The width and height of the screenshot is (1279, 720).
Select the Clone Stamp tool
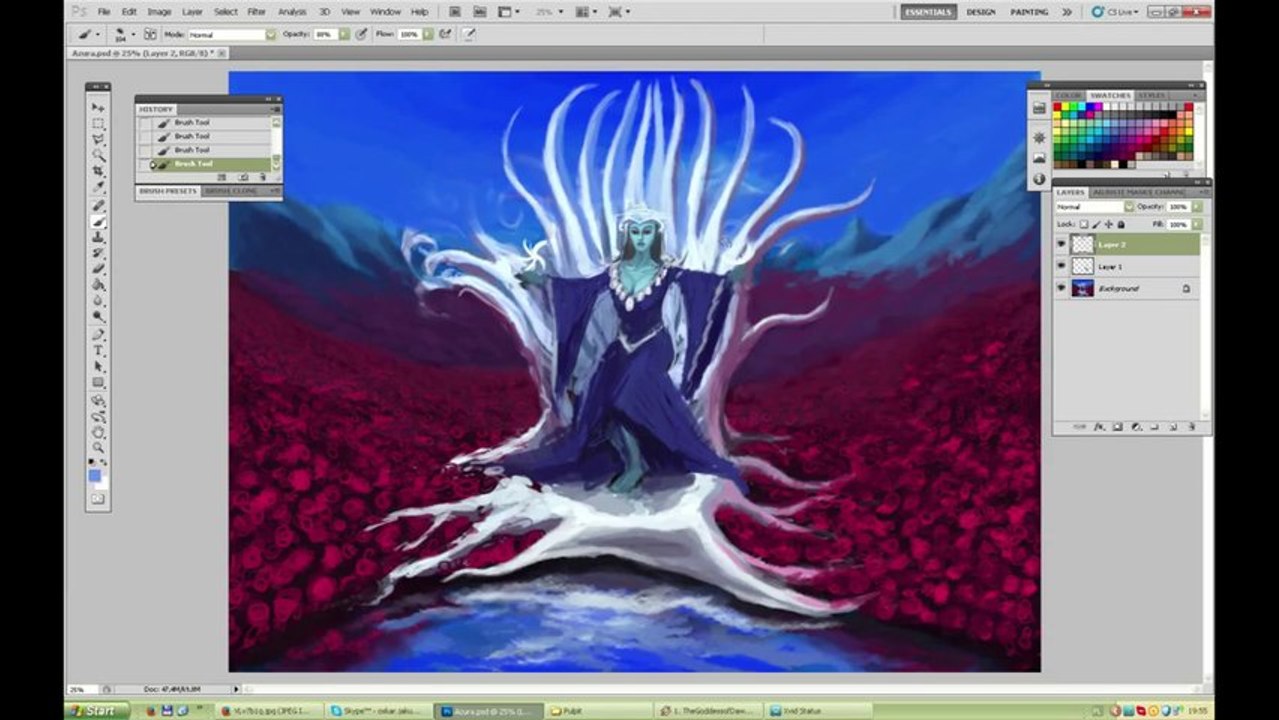point(98,237)
